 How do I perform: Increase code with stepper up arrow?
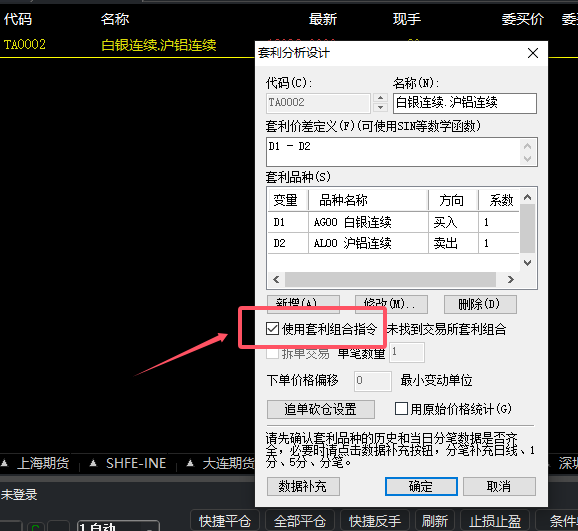tap(380, 98)
